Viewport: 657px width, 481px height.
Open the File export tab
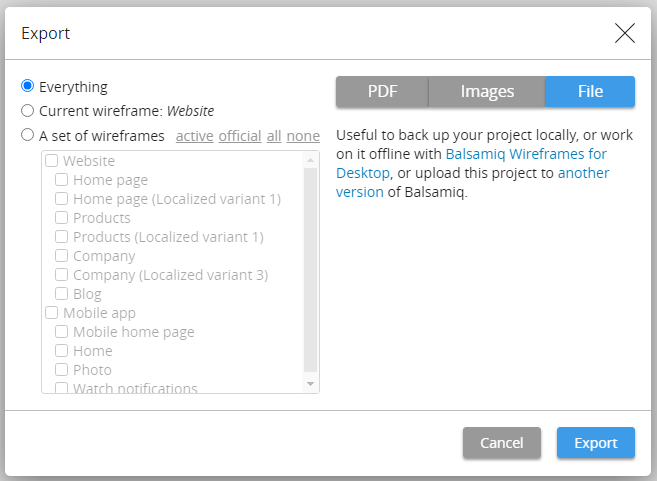[590, 92]
